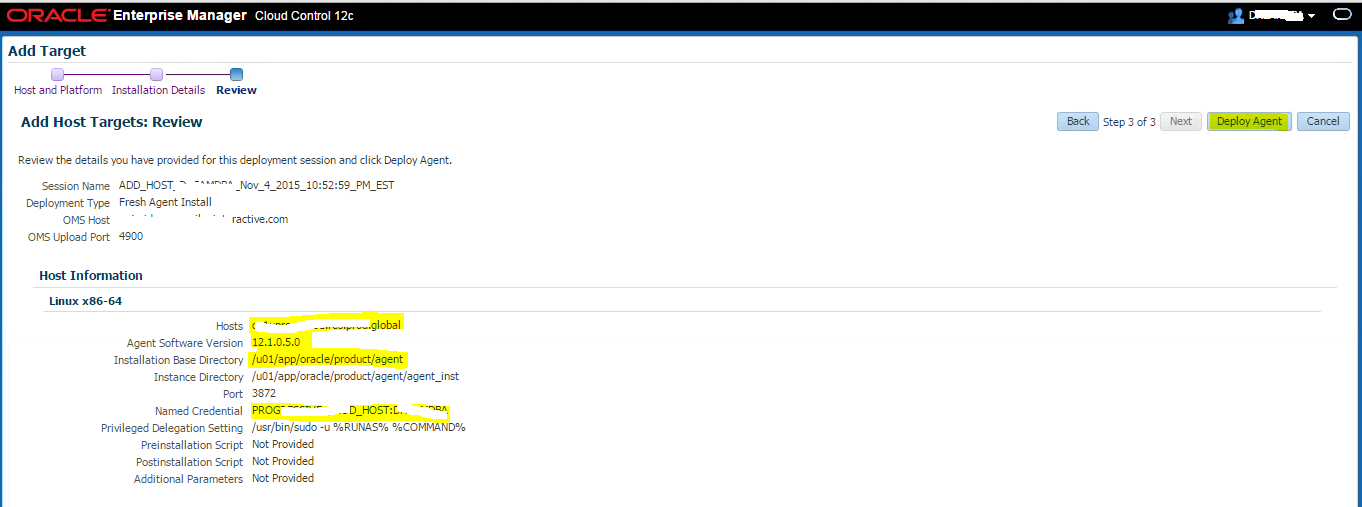Image resolution: width=1362 pixels, height=507 pixels.
Task: Click the Deployment Type label
Action: coord(68,203)
